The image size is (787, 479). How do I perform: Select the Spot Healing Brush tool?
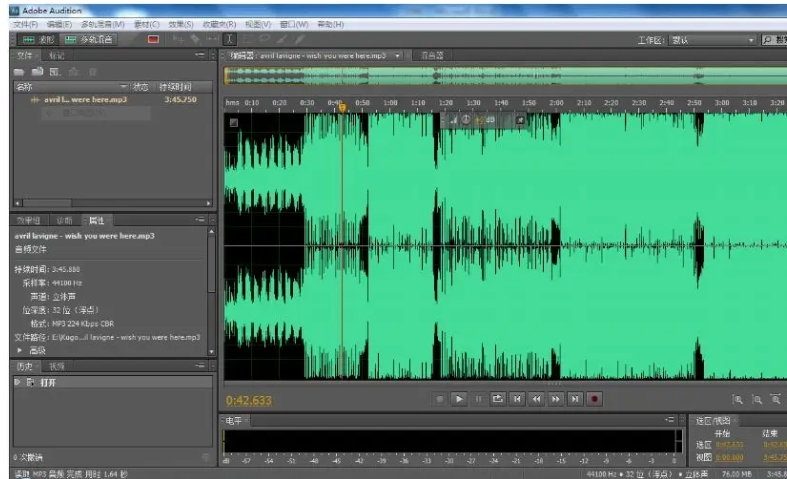pos(300,39)
